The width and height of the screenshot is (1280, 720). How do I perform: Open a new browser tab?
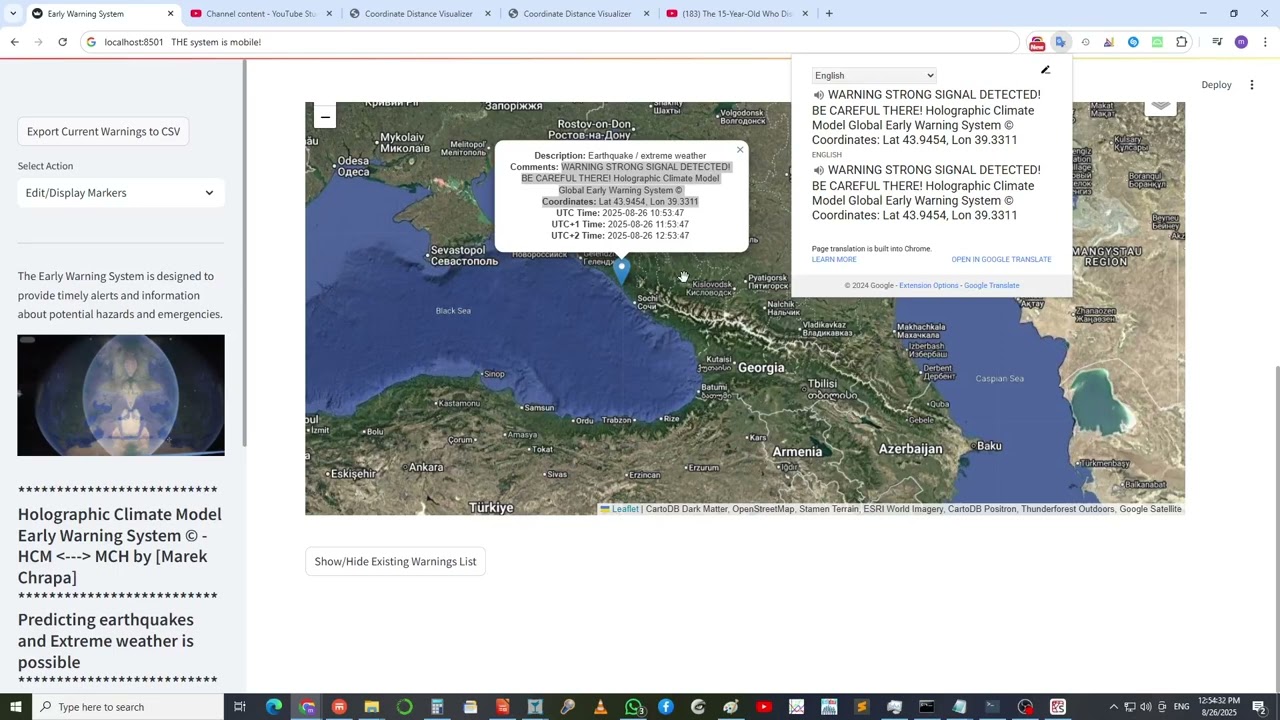829,14
